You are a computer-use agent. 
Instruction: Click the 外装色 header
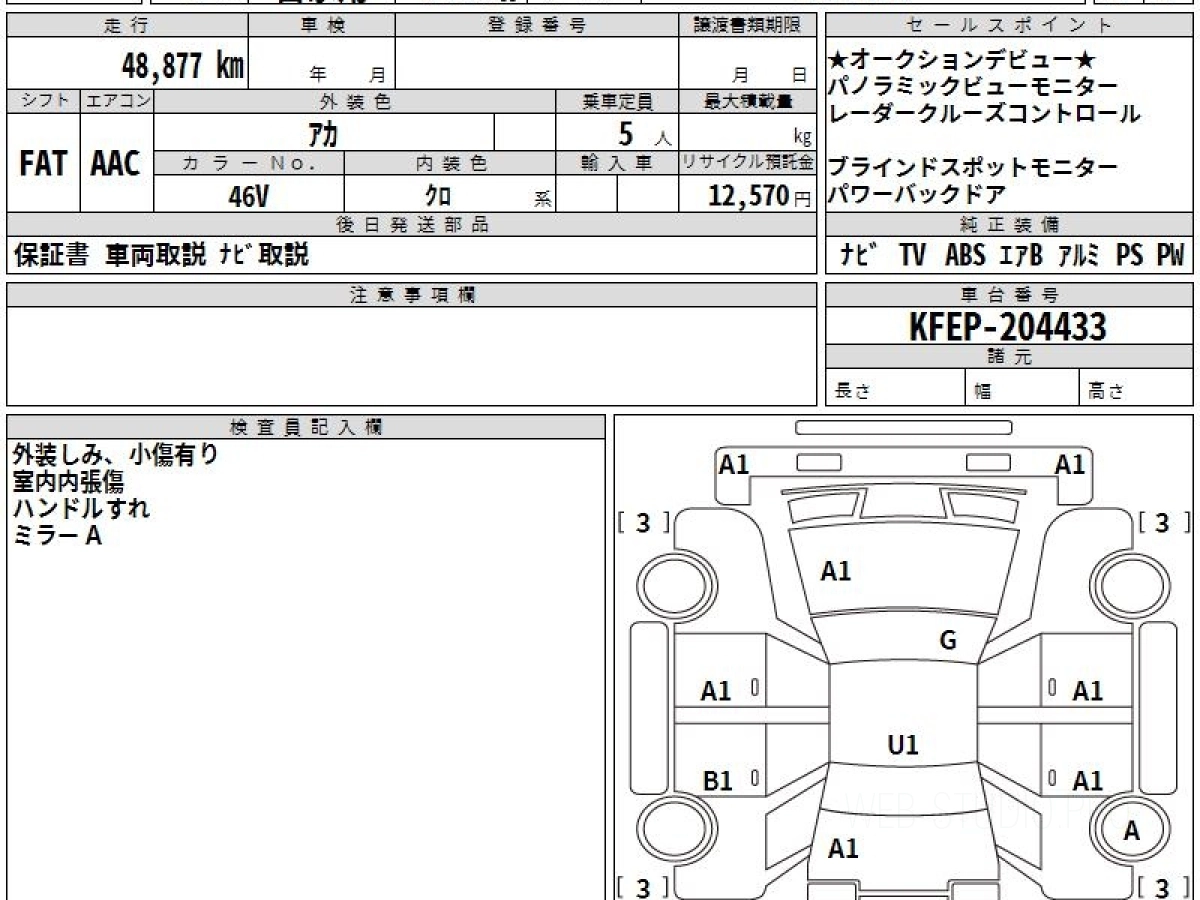click(355, 101)
